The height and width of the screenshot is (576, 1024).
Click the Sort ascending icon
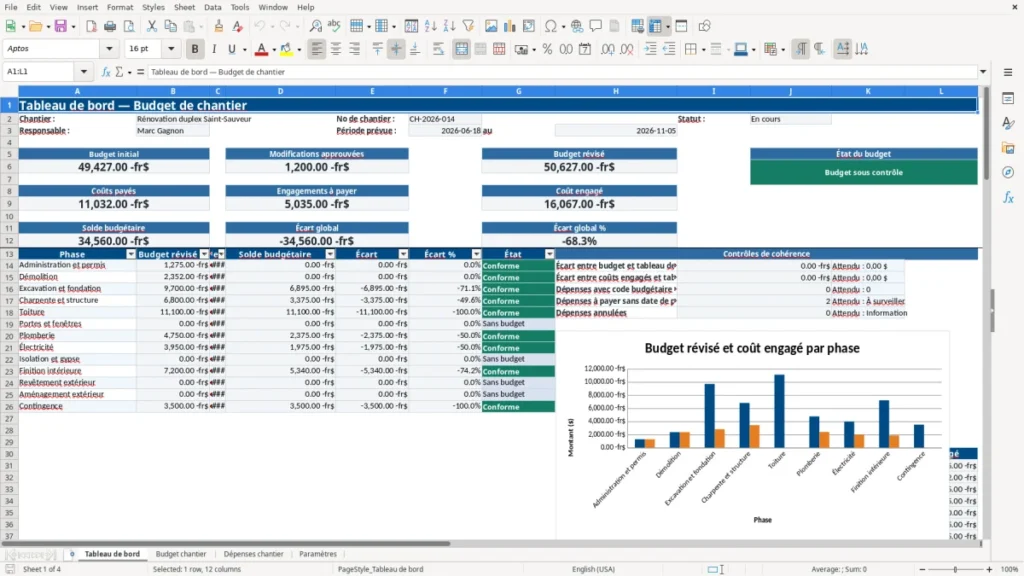pyautogui.click(x=430, y=26)
